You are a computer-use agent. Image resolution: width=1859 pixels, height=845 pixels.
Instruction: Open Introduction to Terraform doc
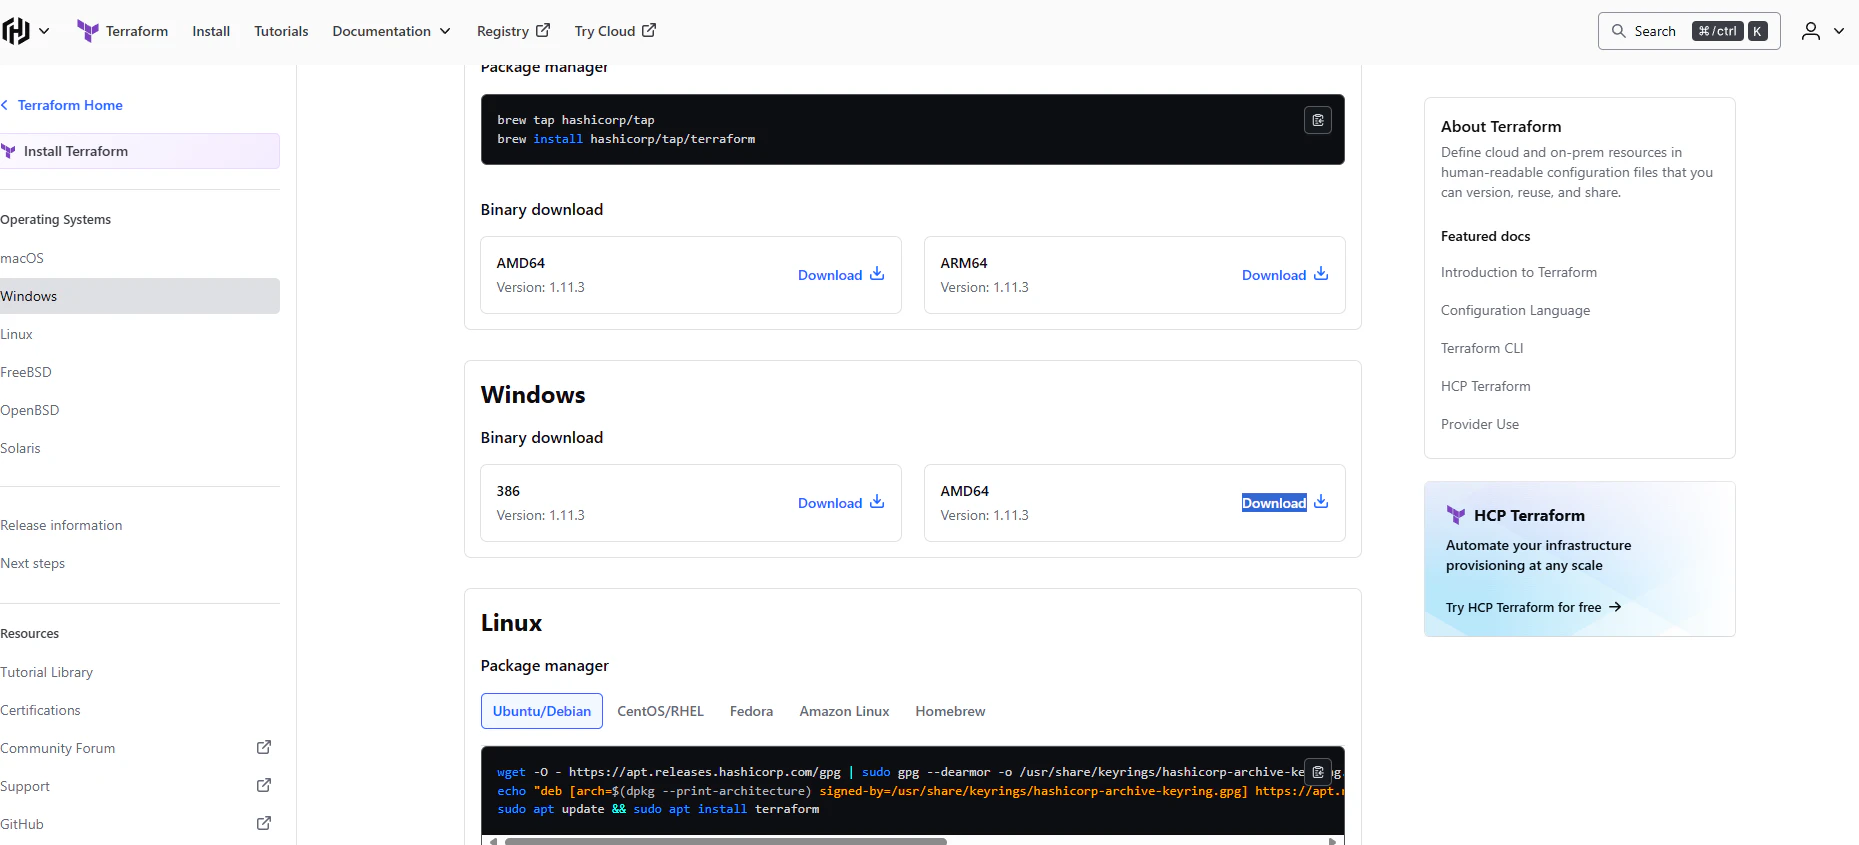pos(1519,272)
